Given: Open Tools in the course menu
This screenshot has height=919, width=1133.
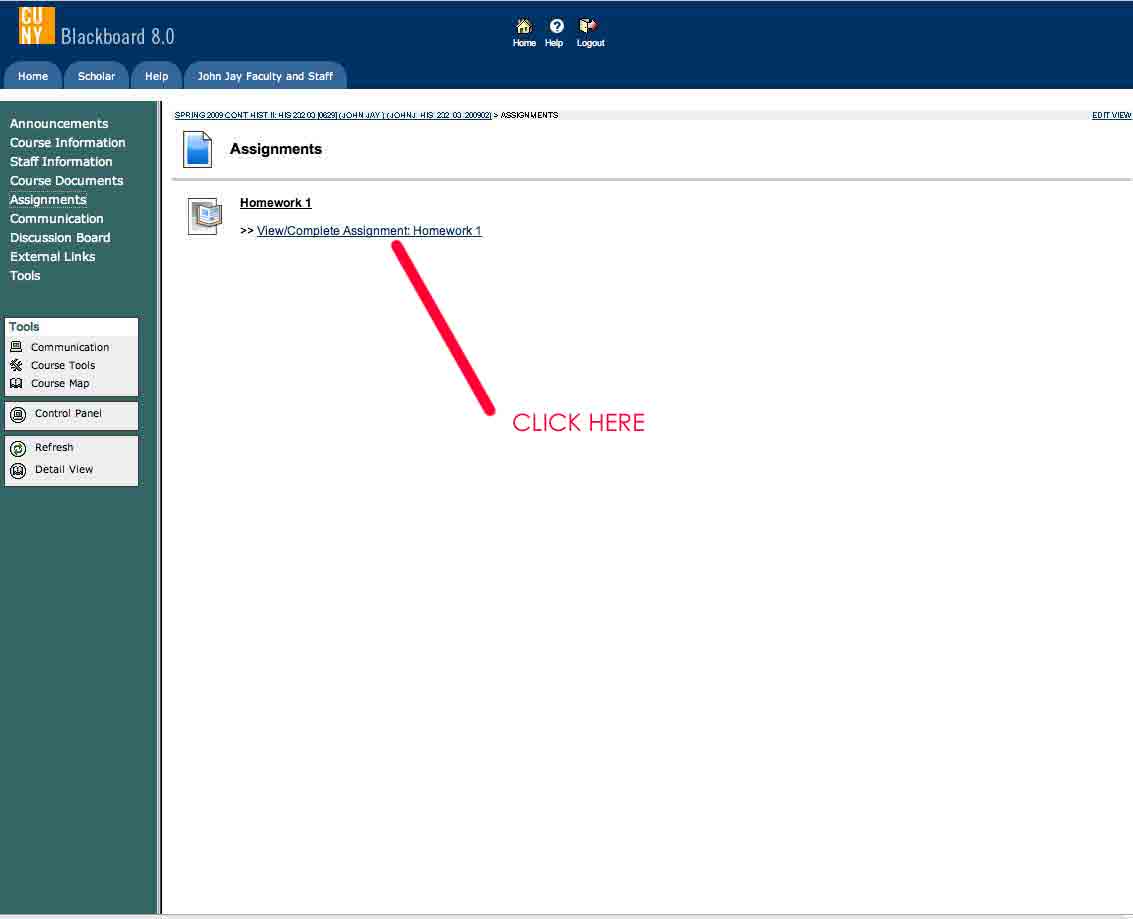Looking at the screenshot, I should [25, 275].
